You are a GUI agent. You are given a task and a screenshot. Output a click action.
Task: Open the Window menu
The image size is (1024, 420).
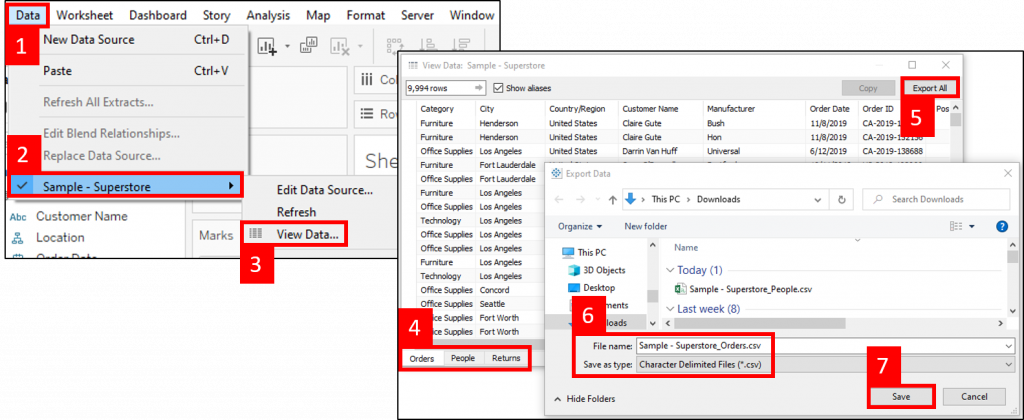(x=472, y=15)
